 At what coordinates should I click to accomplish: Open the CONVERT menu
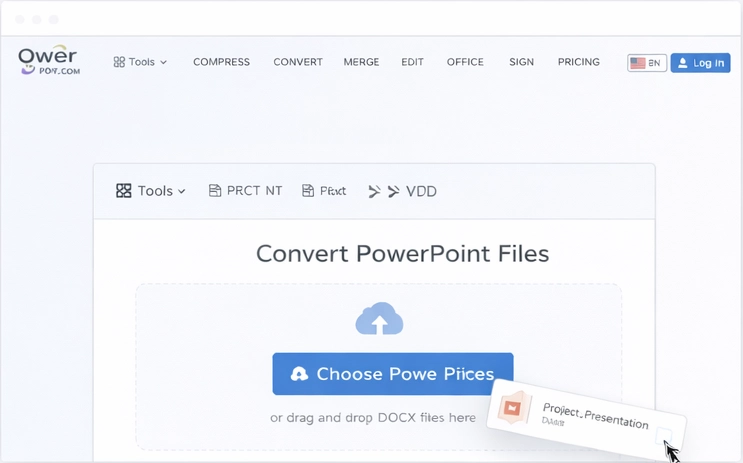pos(298,62)
